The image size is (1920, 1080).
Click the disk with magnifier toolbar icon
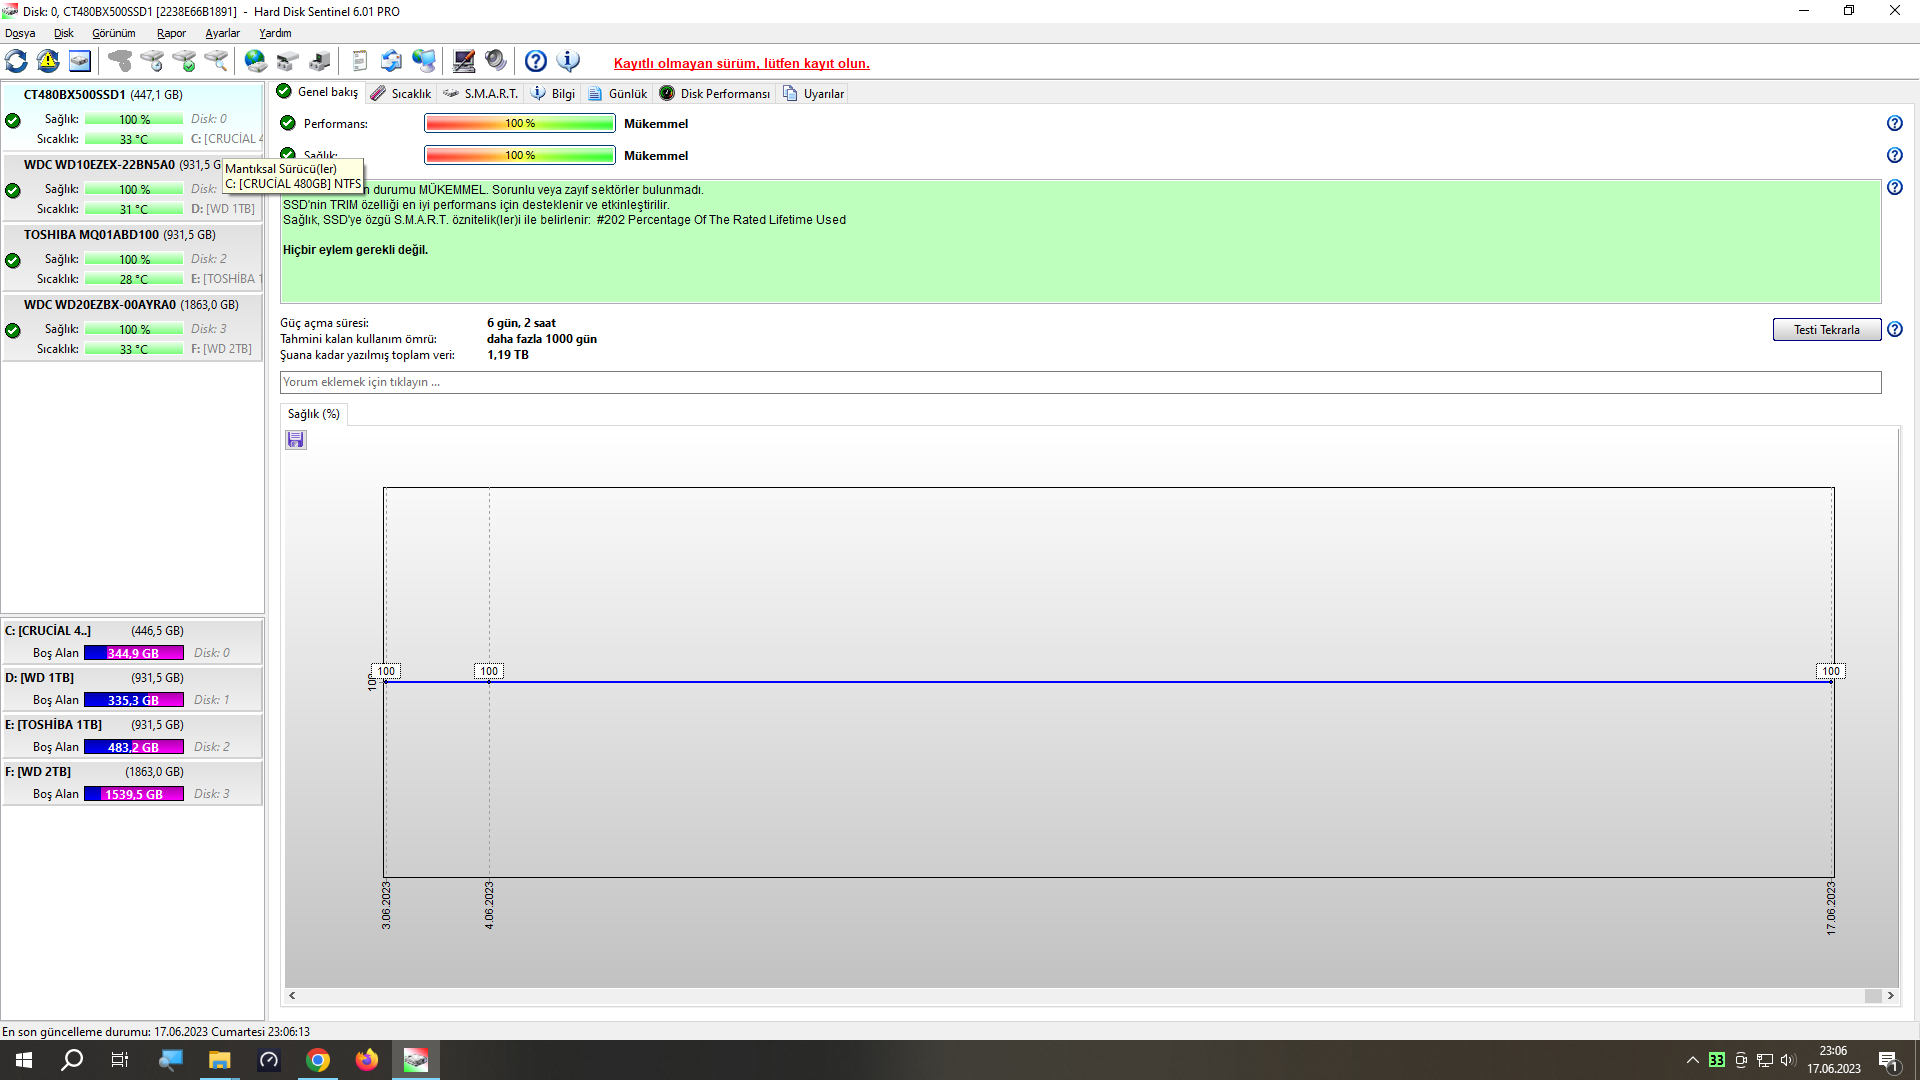[x=216, y=62]
